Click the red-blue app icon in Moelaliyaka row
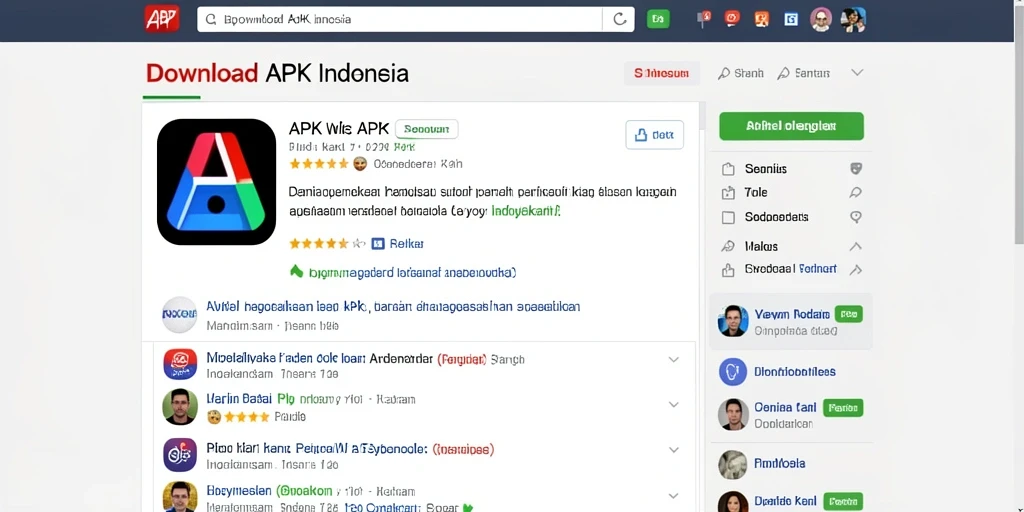 (x=180, y=364)
